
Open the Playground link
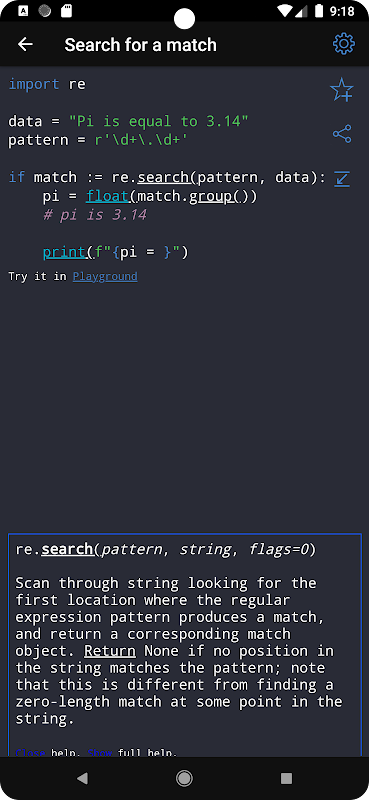[105, 277]
